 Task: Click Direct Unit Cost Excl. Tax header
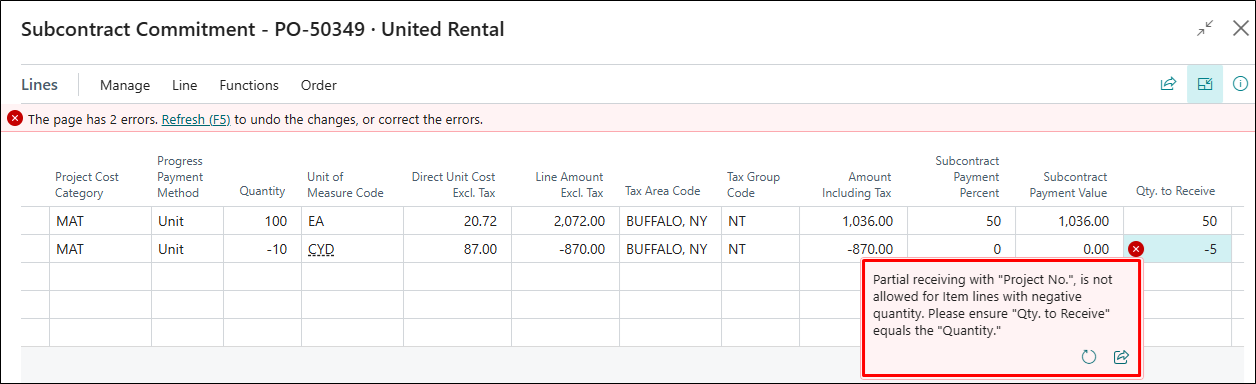click(x=454, y=185)
